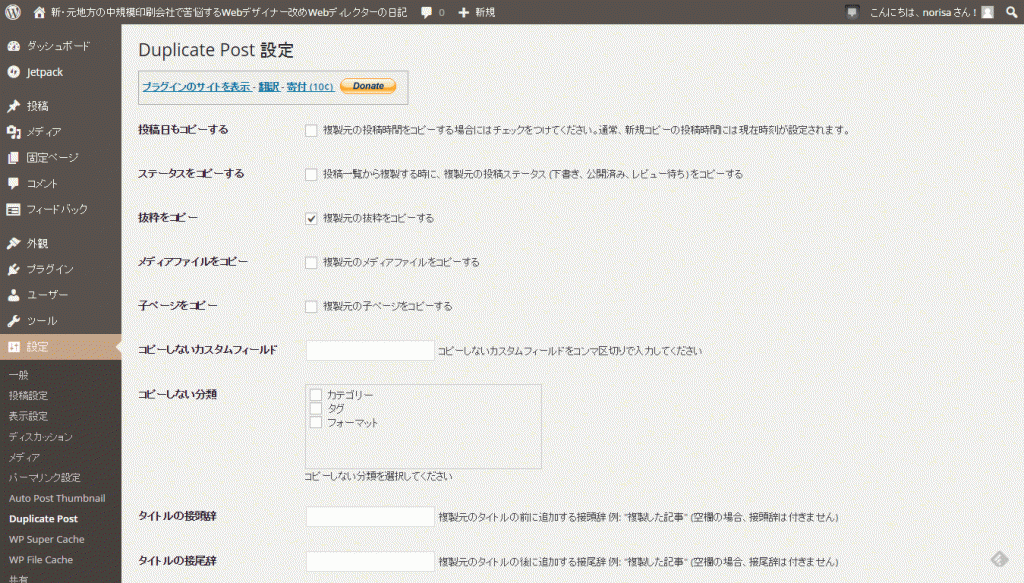Enable the 投稿日もコピーする checkbox
The image size is (1024, 583).
[311, 129]
